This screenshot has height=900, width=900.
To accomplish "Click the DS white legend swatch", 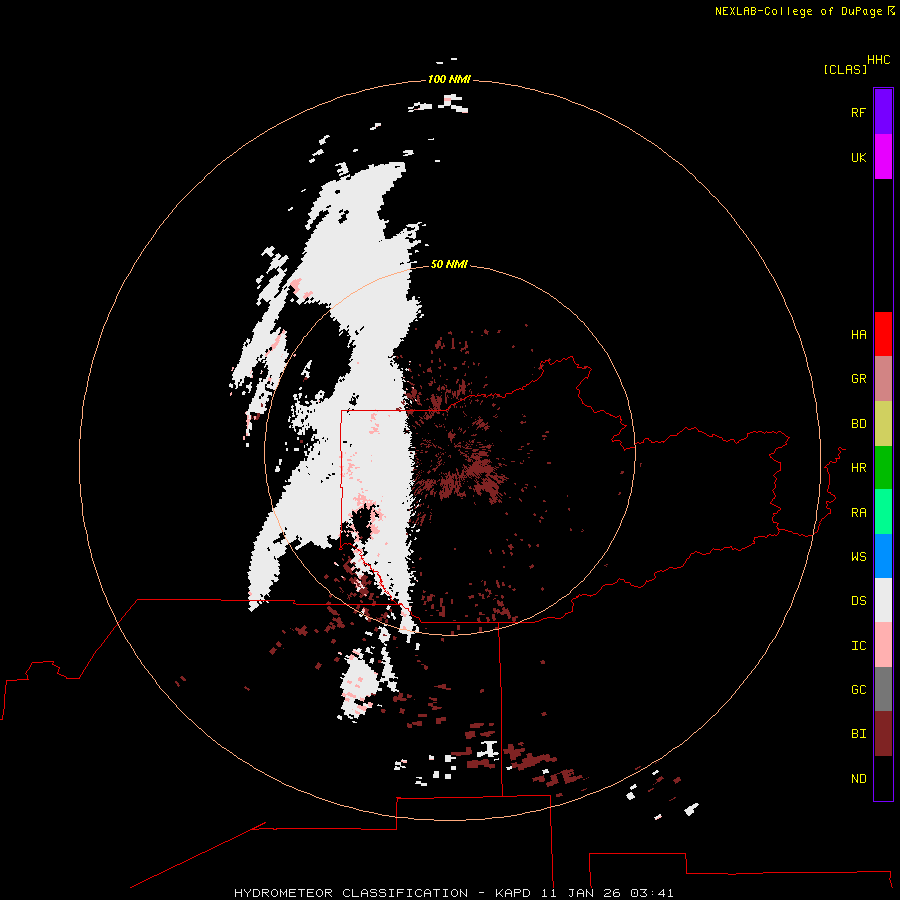I will [883, 600].
